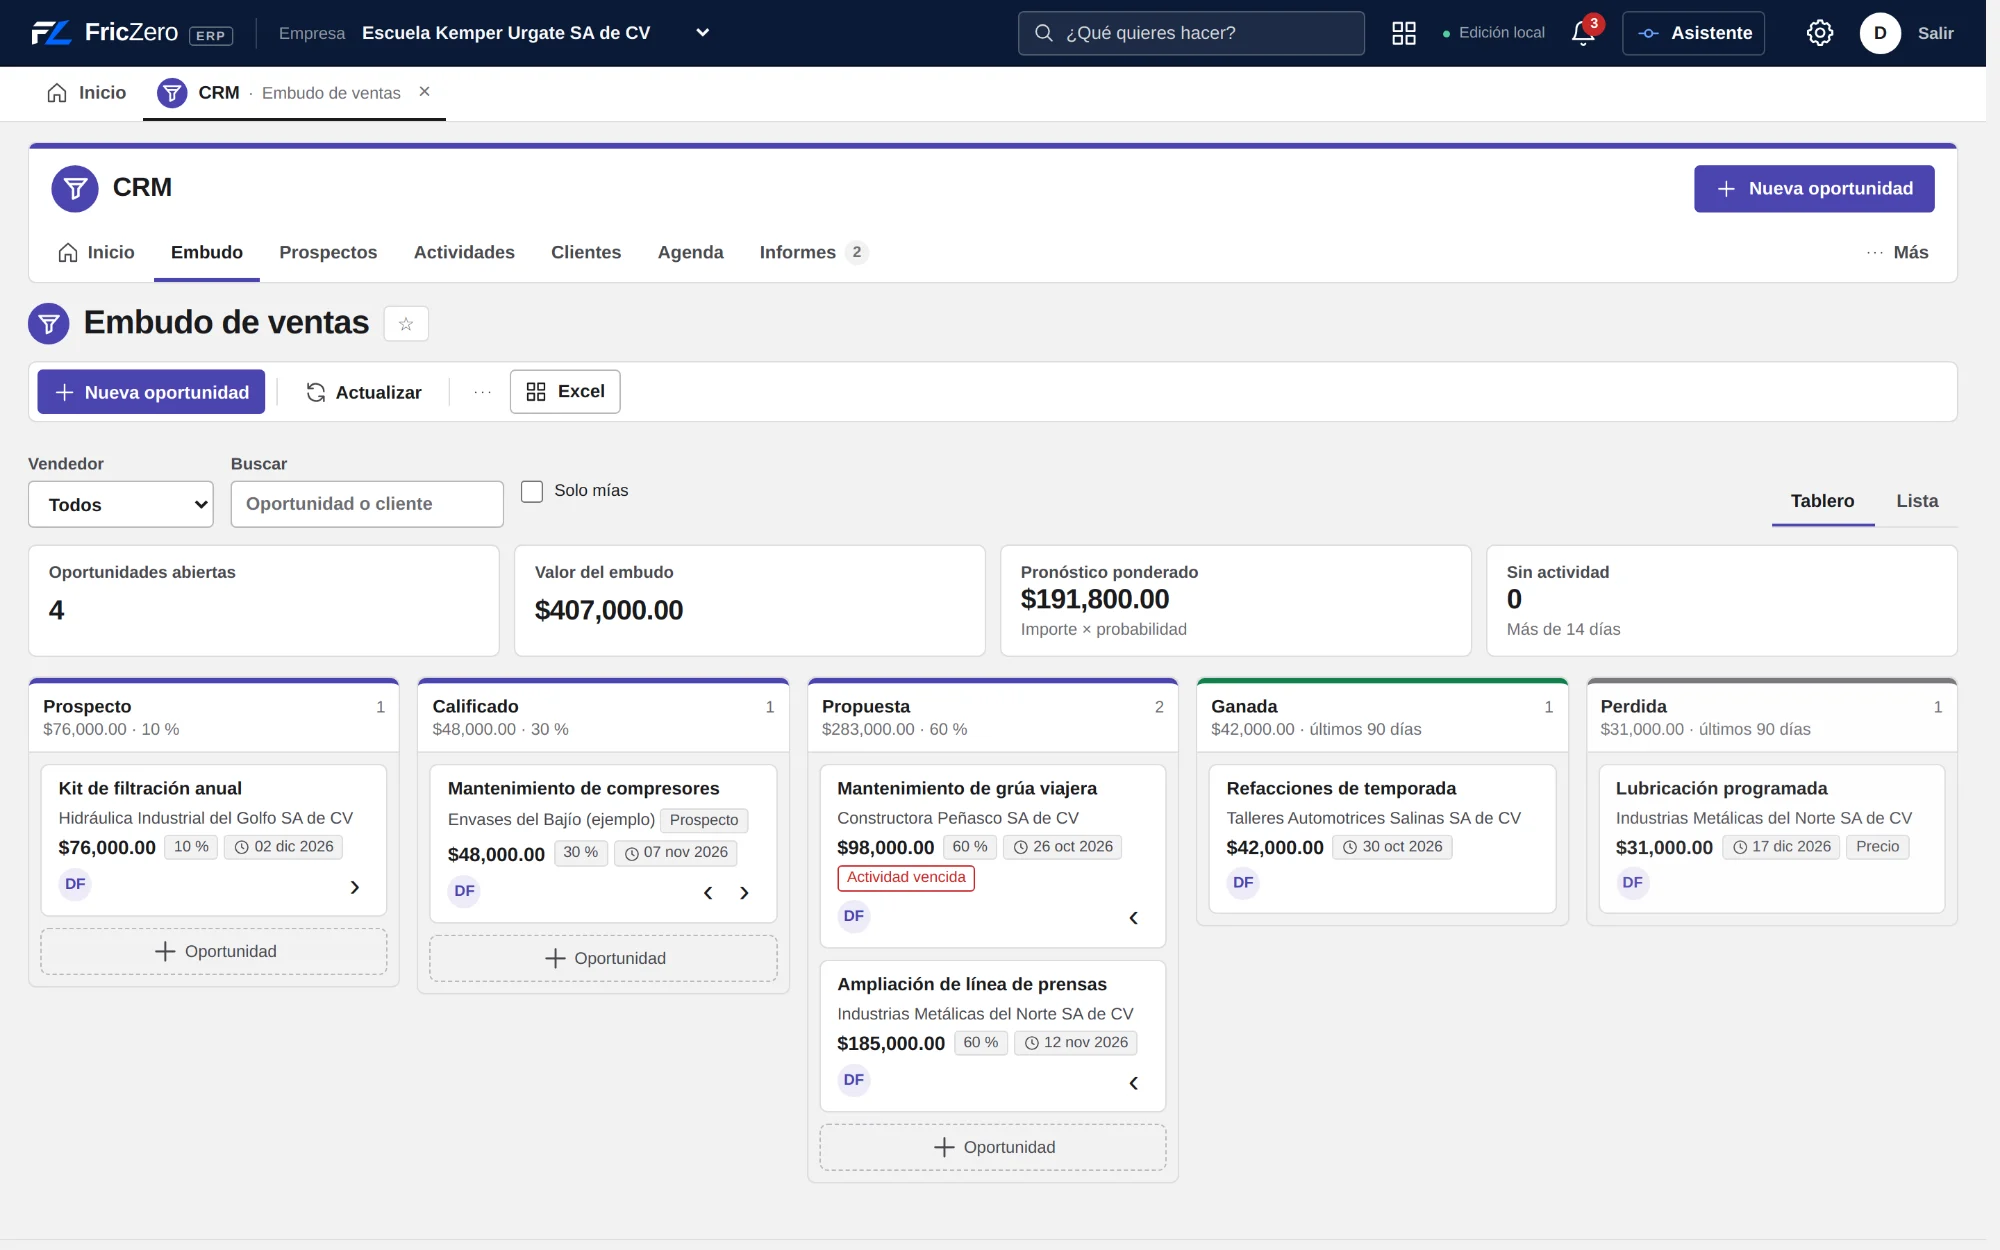Click the user avatar D

[x=1880, y=33]
